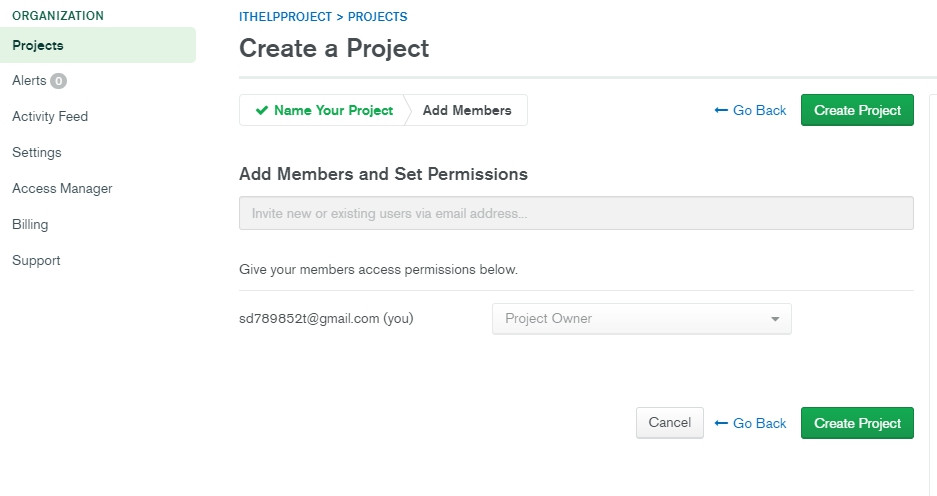937x496 pixels.
Task: Click the alerts count badge showing 0
Action: 58,81
